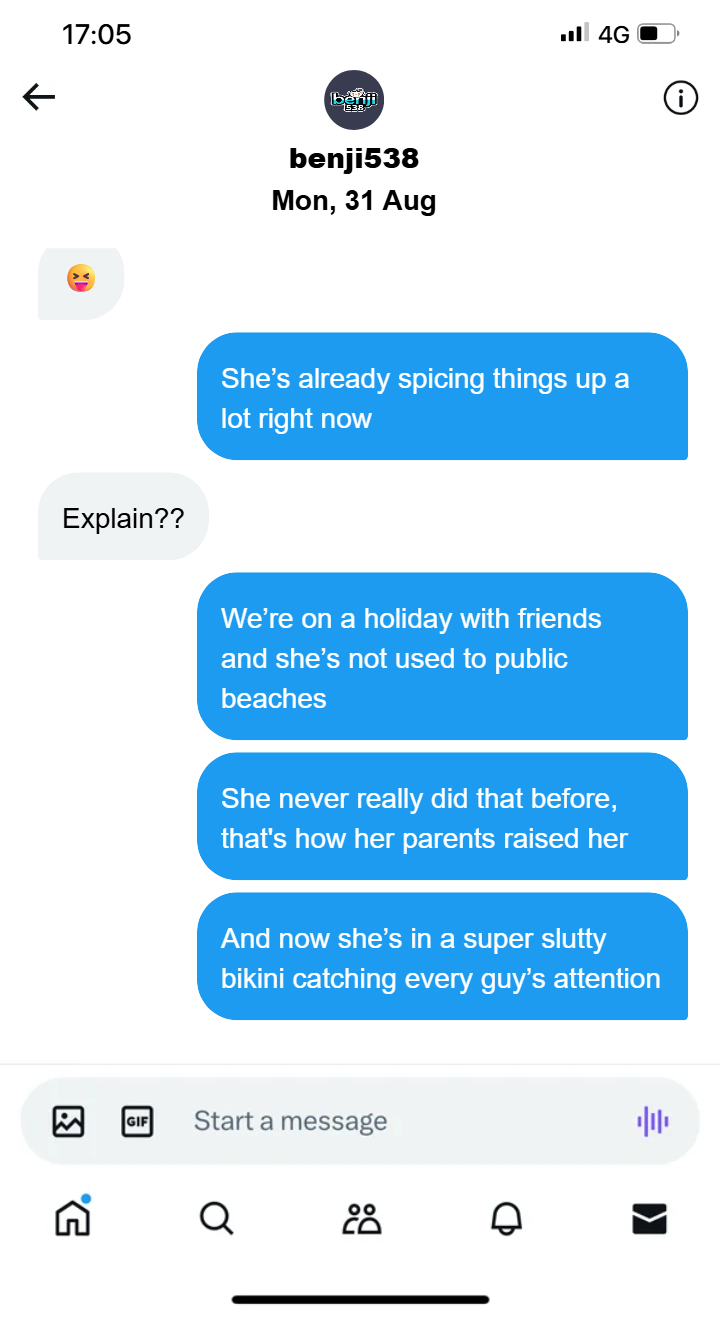720x1318 pixels.
Task: Tap the Mon, 31 Aug date label
Action: 354,200
